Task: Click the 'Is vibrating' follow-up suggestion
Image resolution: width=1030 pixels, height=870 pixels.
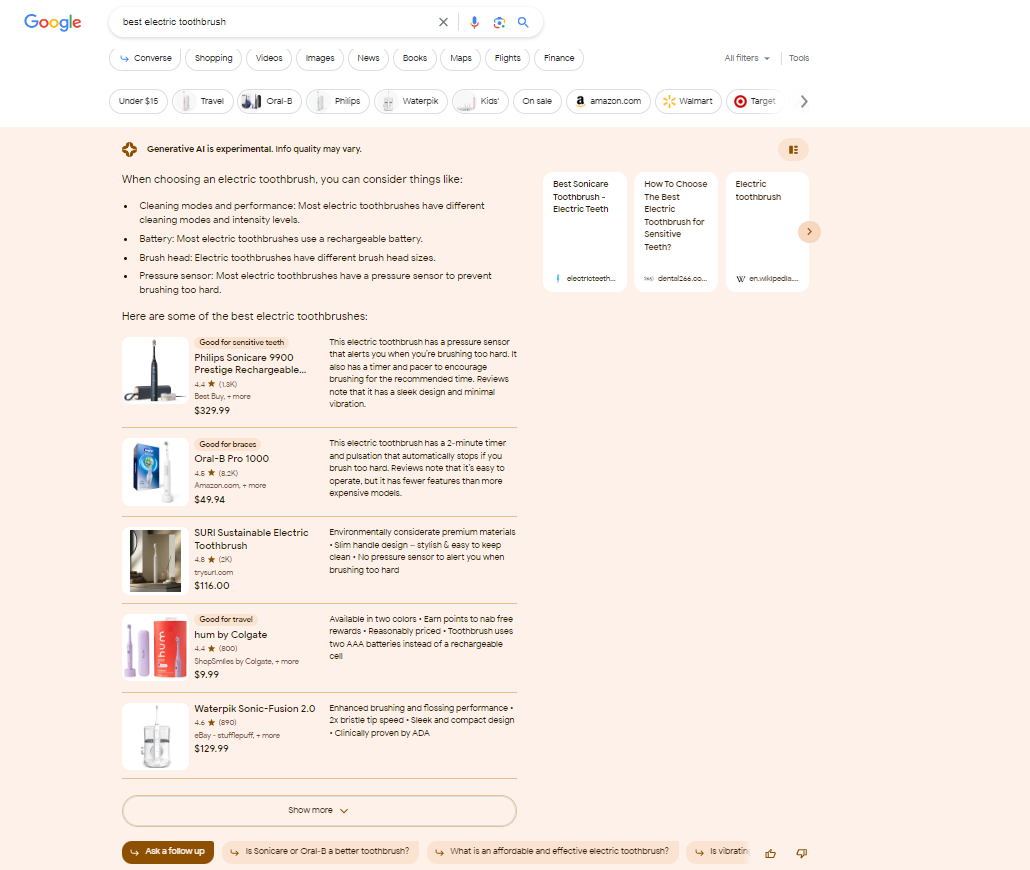Action: pyautogui.click(x=719, y=852)
